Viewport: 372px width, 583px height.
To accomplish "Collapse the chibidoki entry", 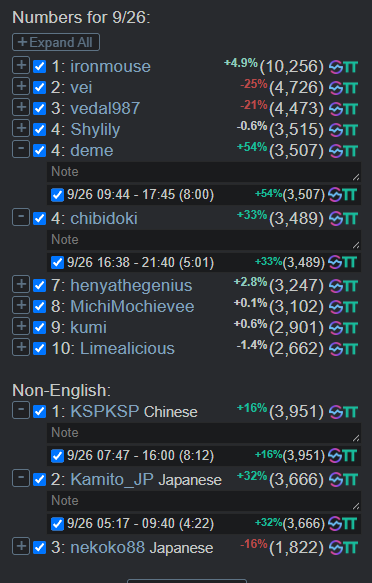I will 21,217.
